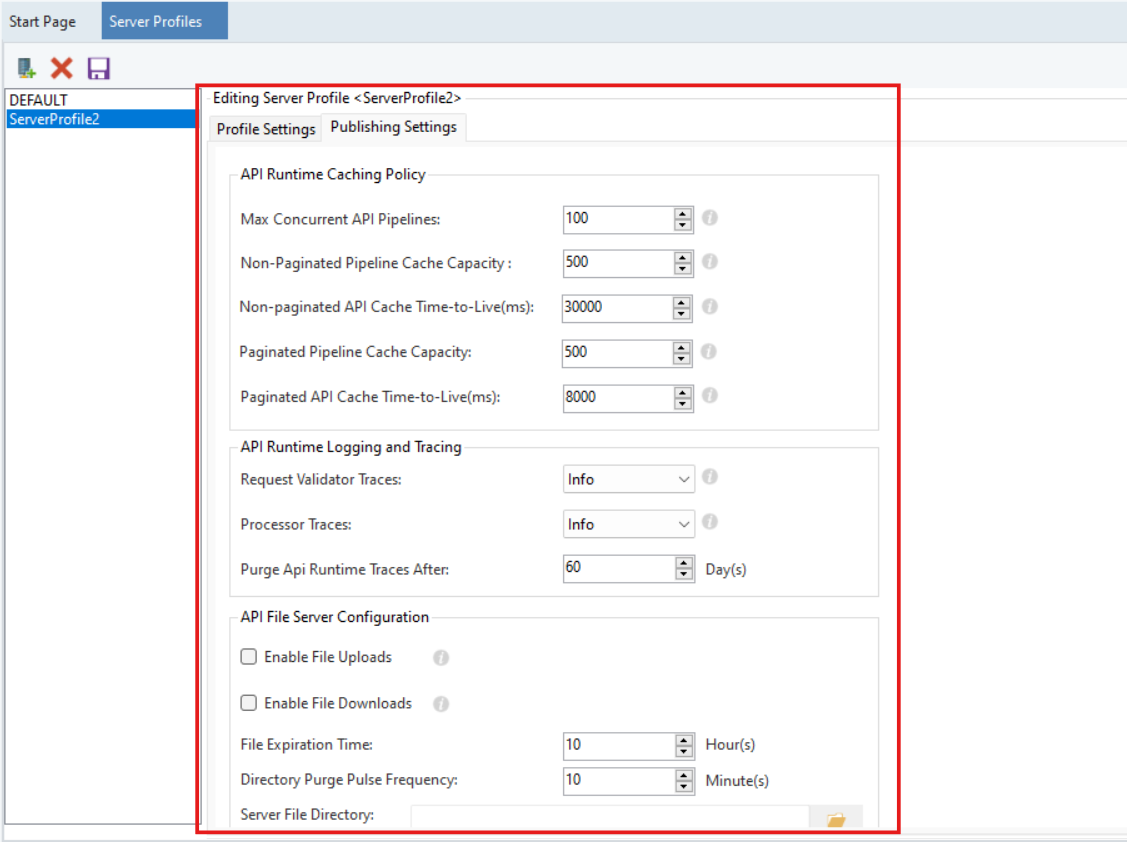This screenshot has width=1127, height=842.
Task: Expand the Request Validator Traces dropdown
Action: [x=684, y=480]
